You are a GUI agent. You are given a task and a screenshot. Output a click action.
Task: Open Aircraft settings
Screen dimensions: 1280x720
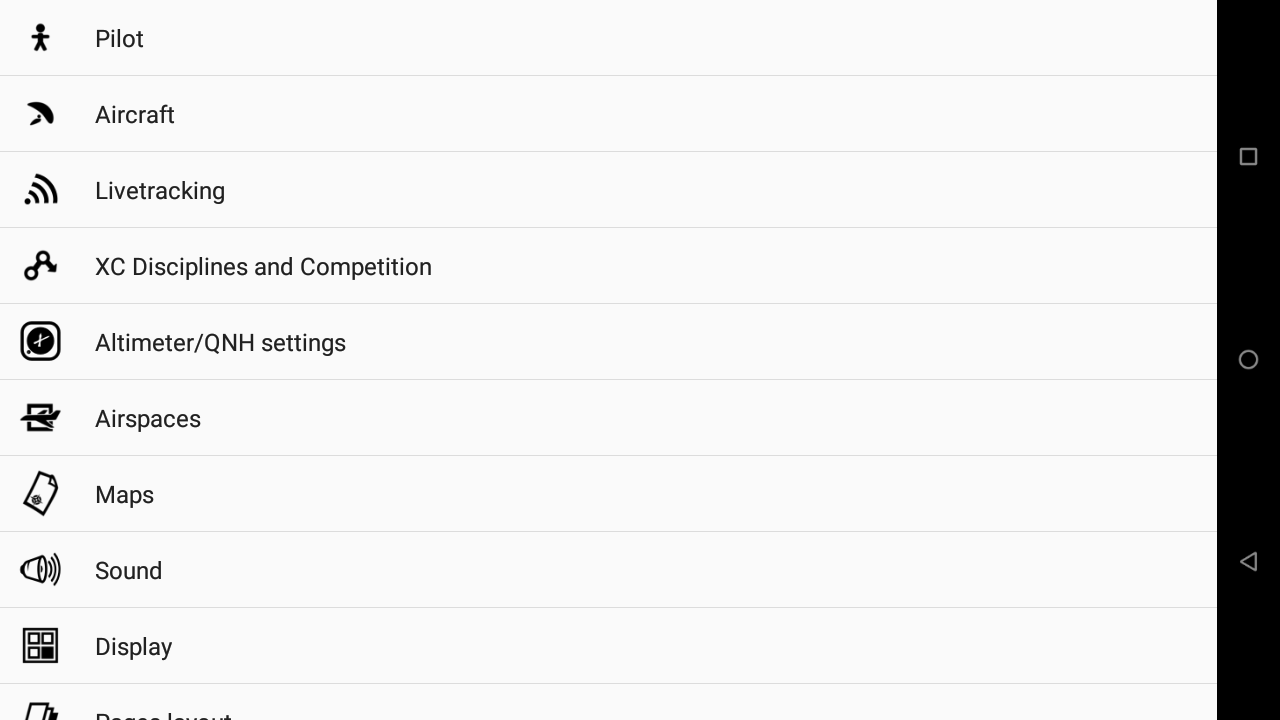point(135,115)
